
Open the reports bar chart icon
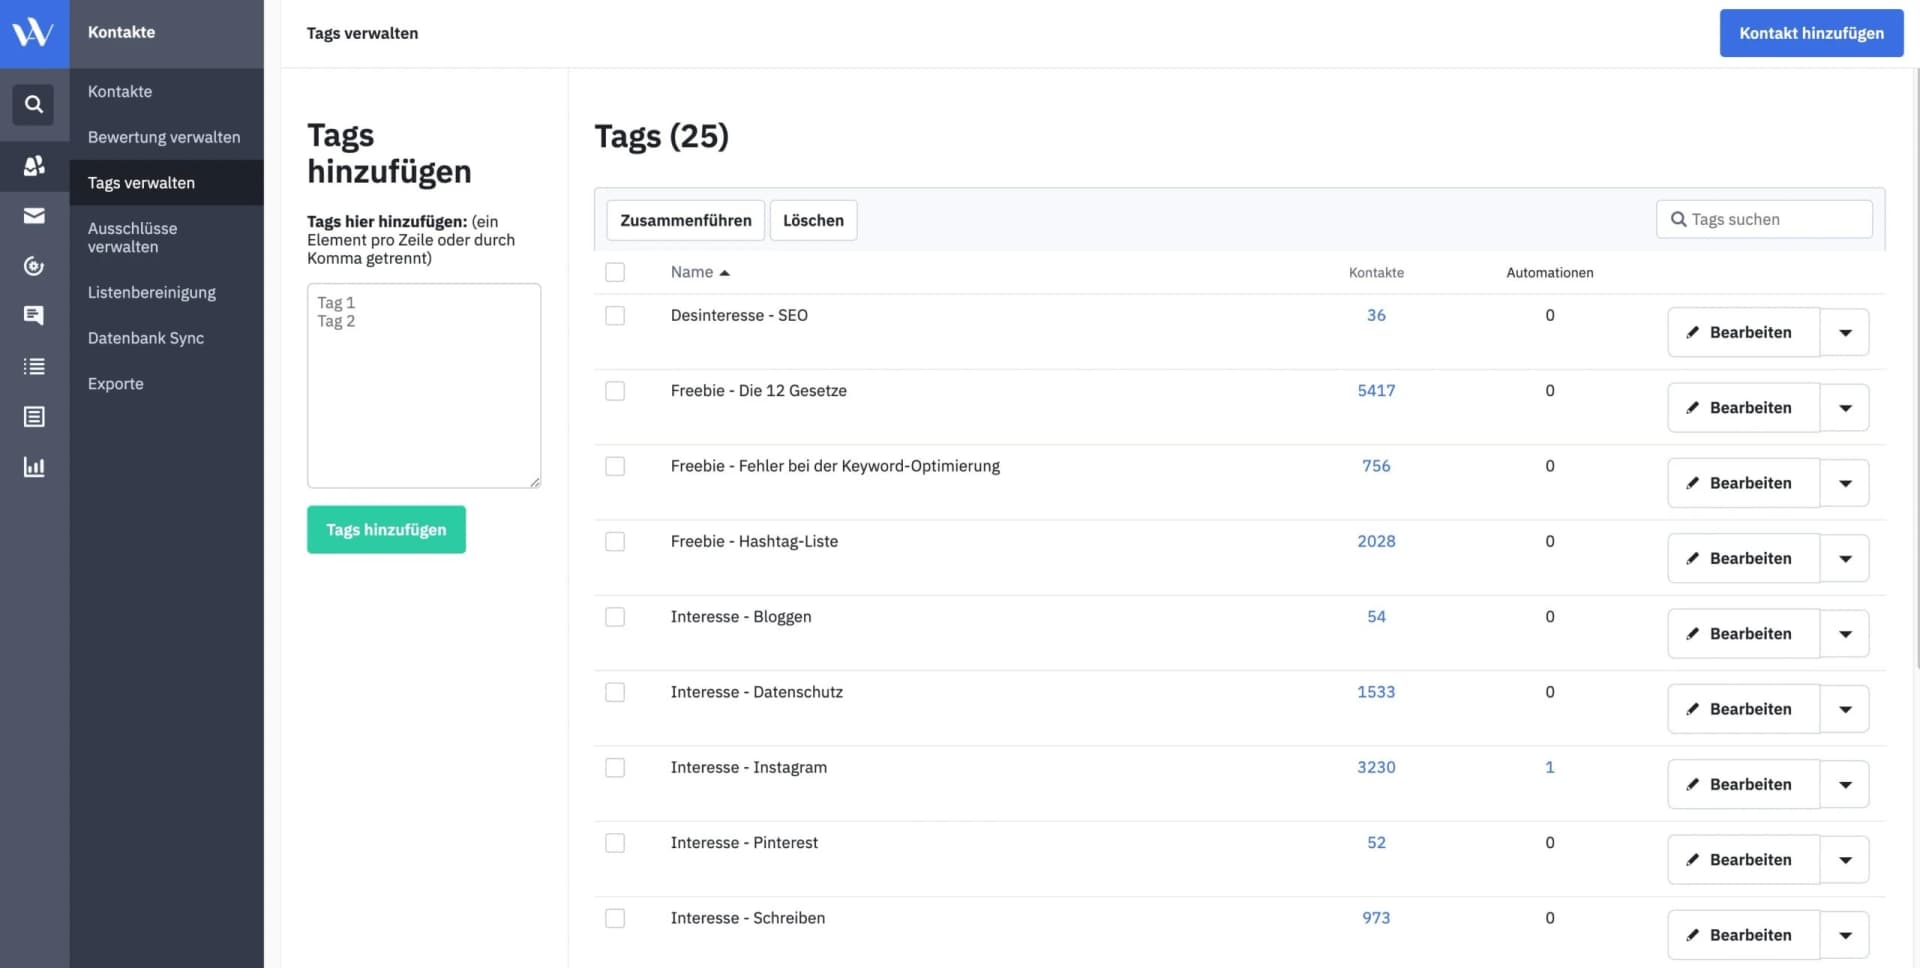(33, 466)
